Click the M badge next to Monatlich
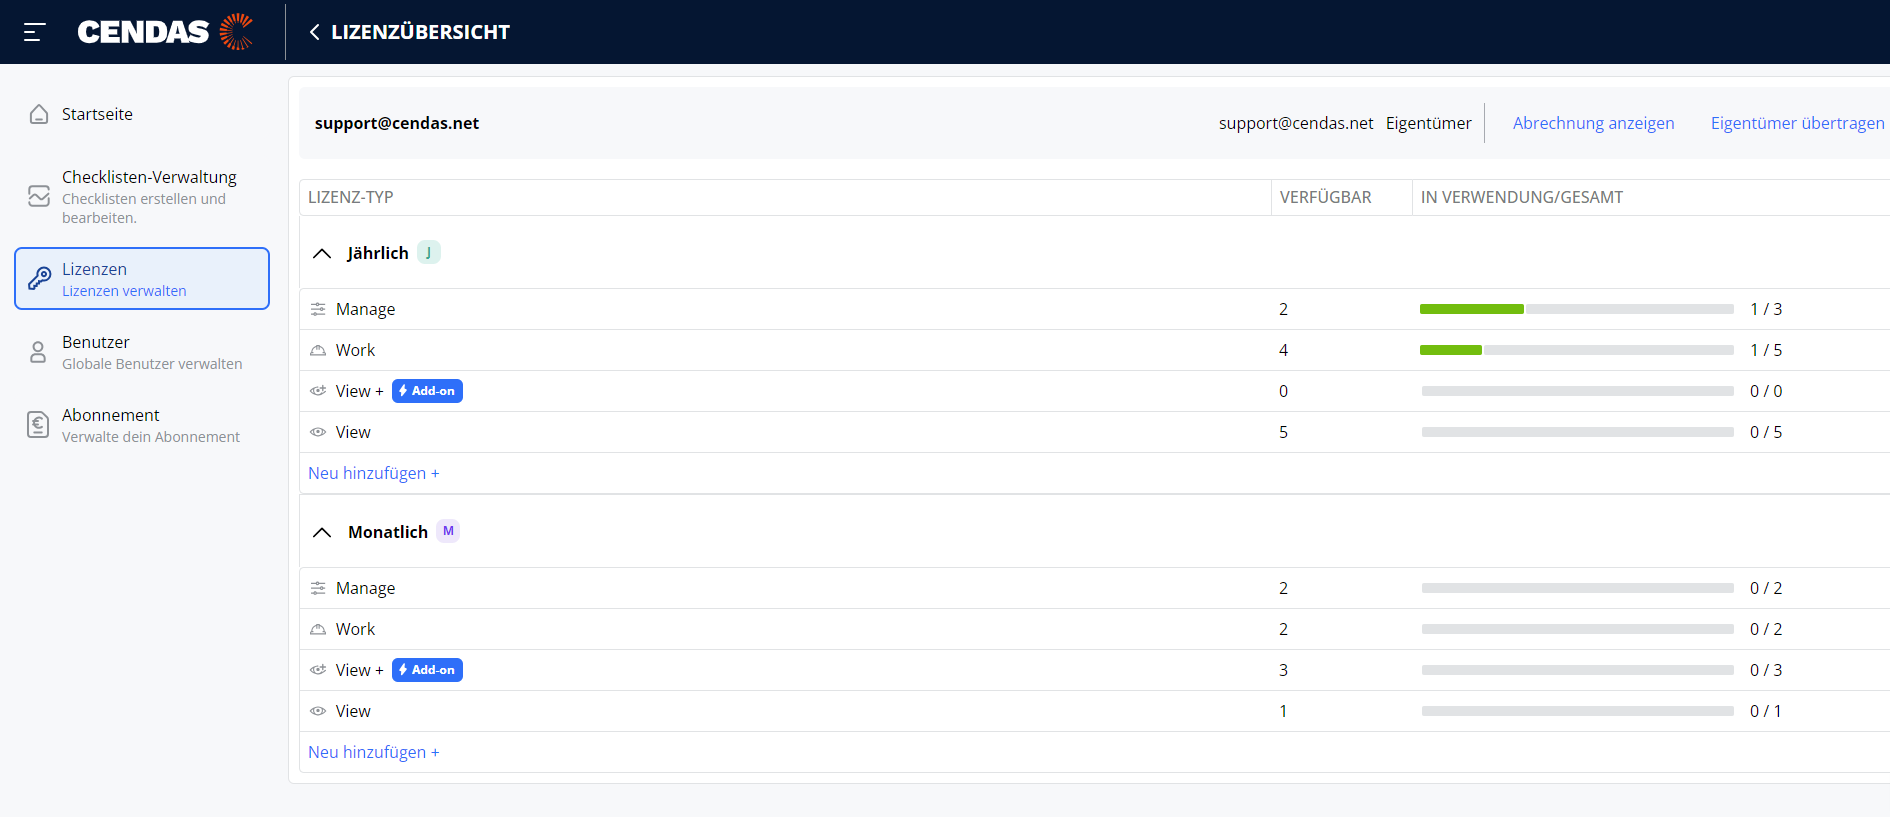This screenshot has height=817, width=1890. 448,531
